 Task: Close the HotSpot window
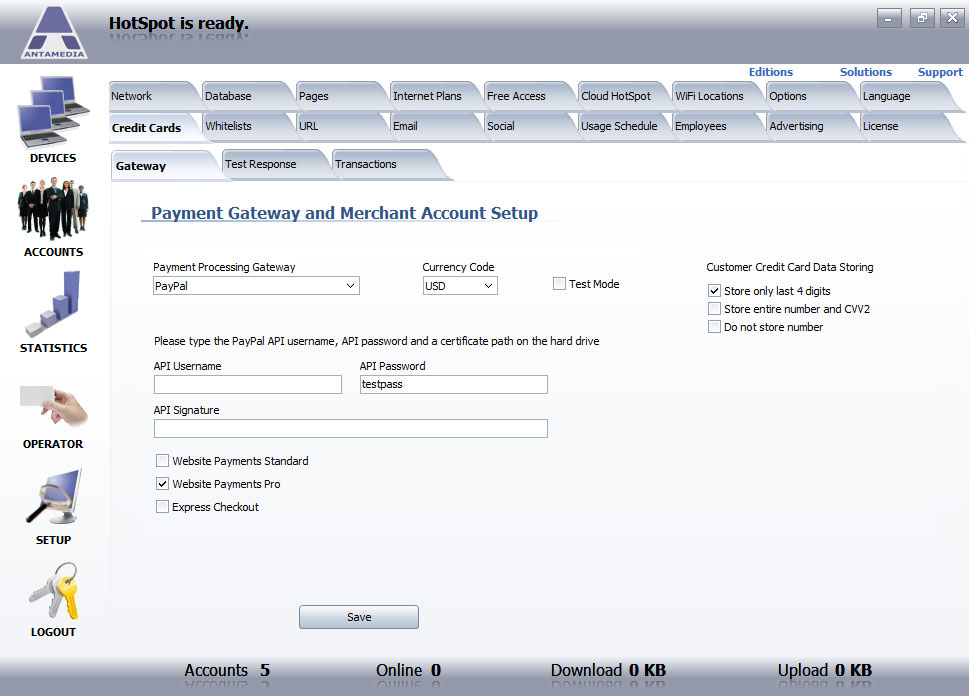click(x=952, y=19)
